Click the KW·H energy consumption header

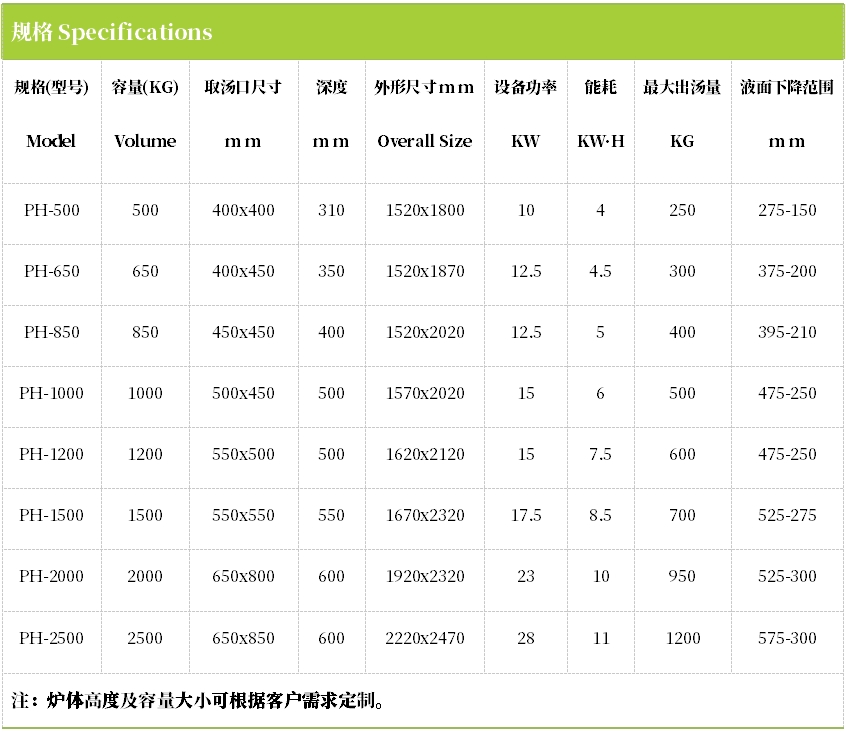(x=600, y=141)
